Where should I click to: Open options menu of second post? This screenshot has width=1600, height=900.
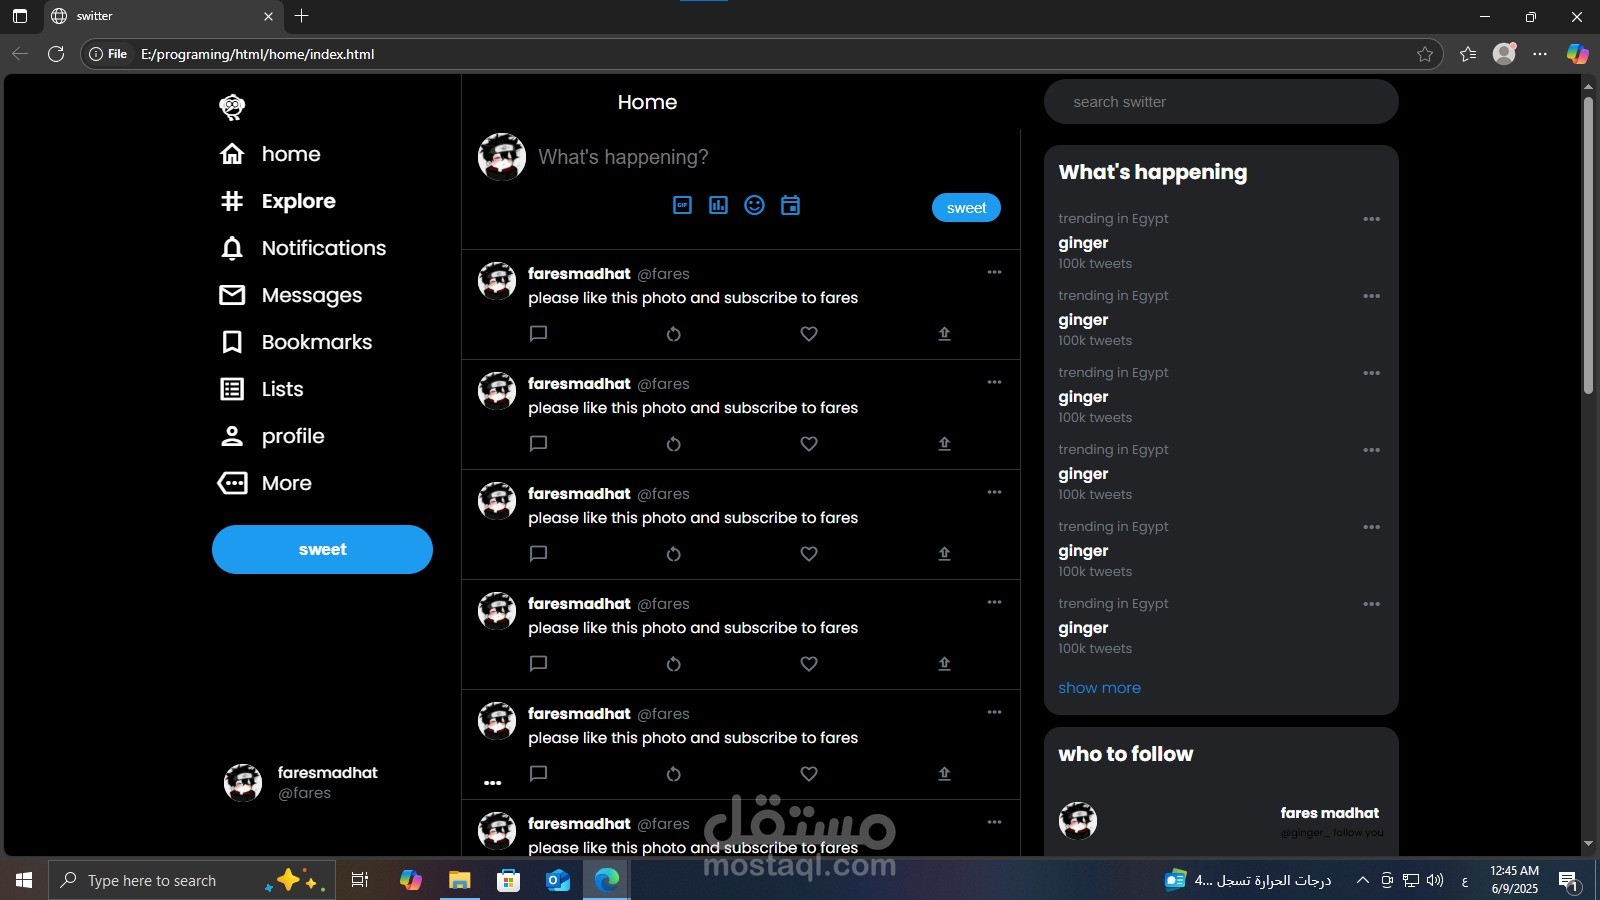pyautogui.click(x=994, y=382)
